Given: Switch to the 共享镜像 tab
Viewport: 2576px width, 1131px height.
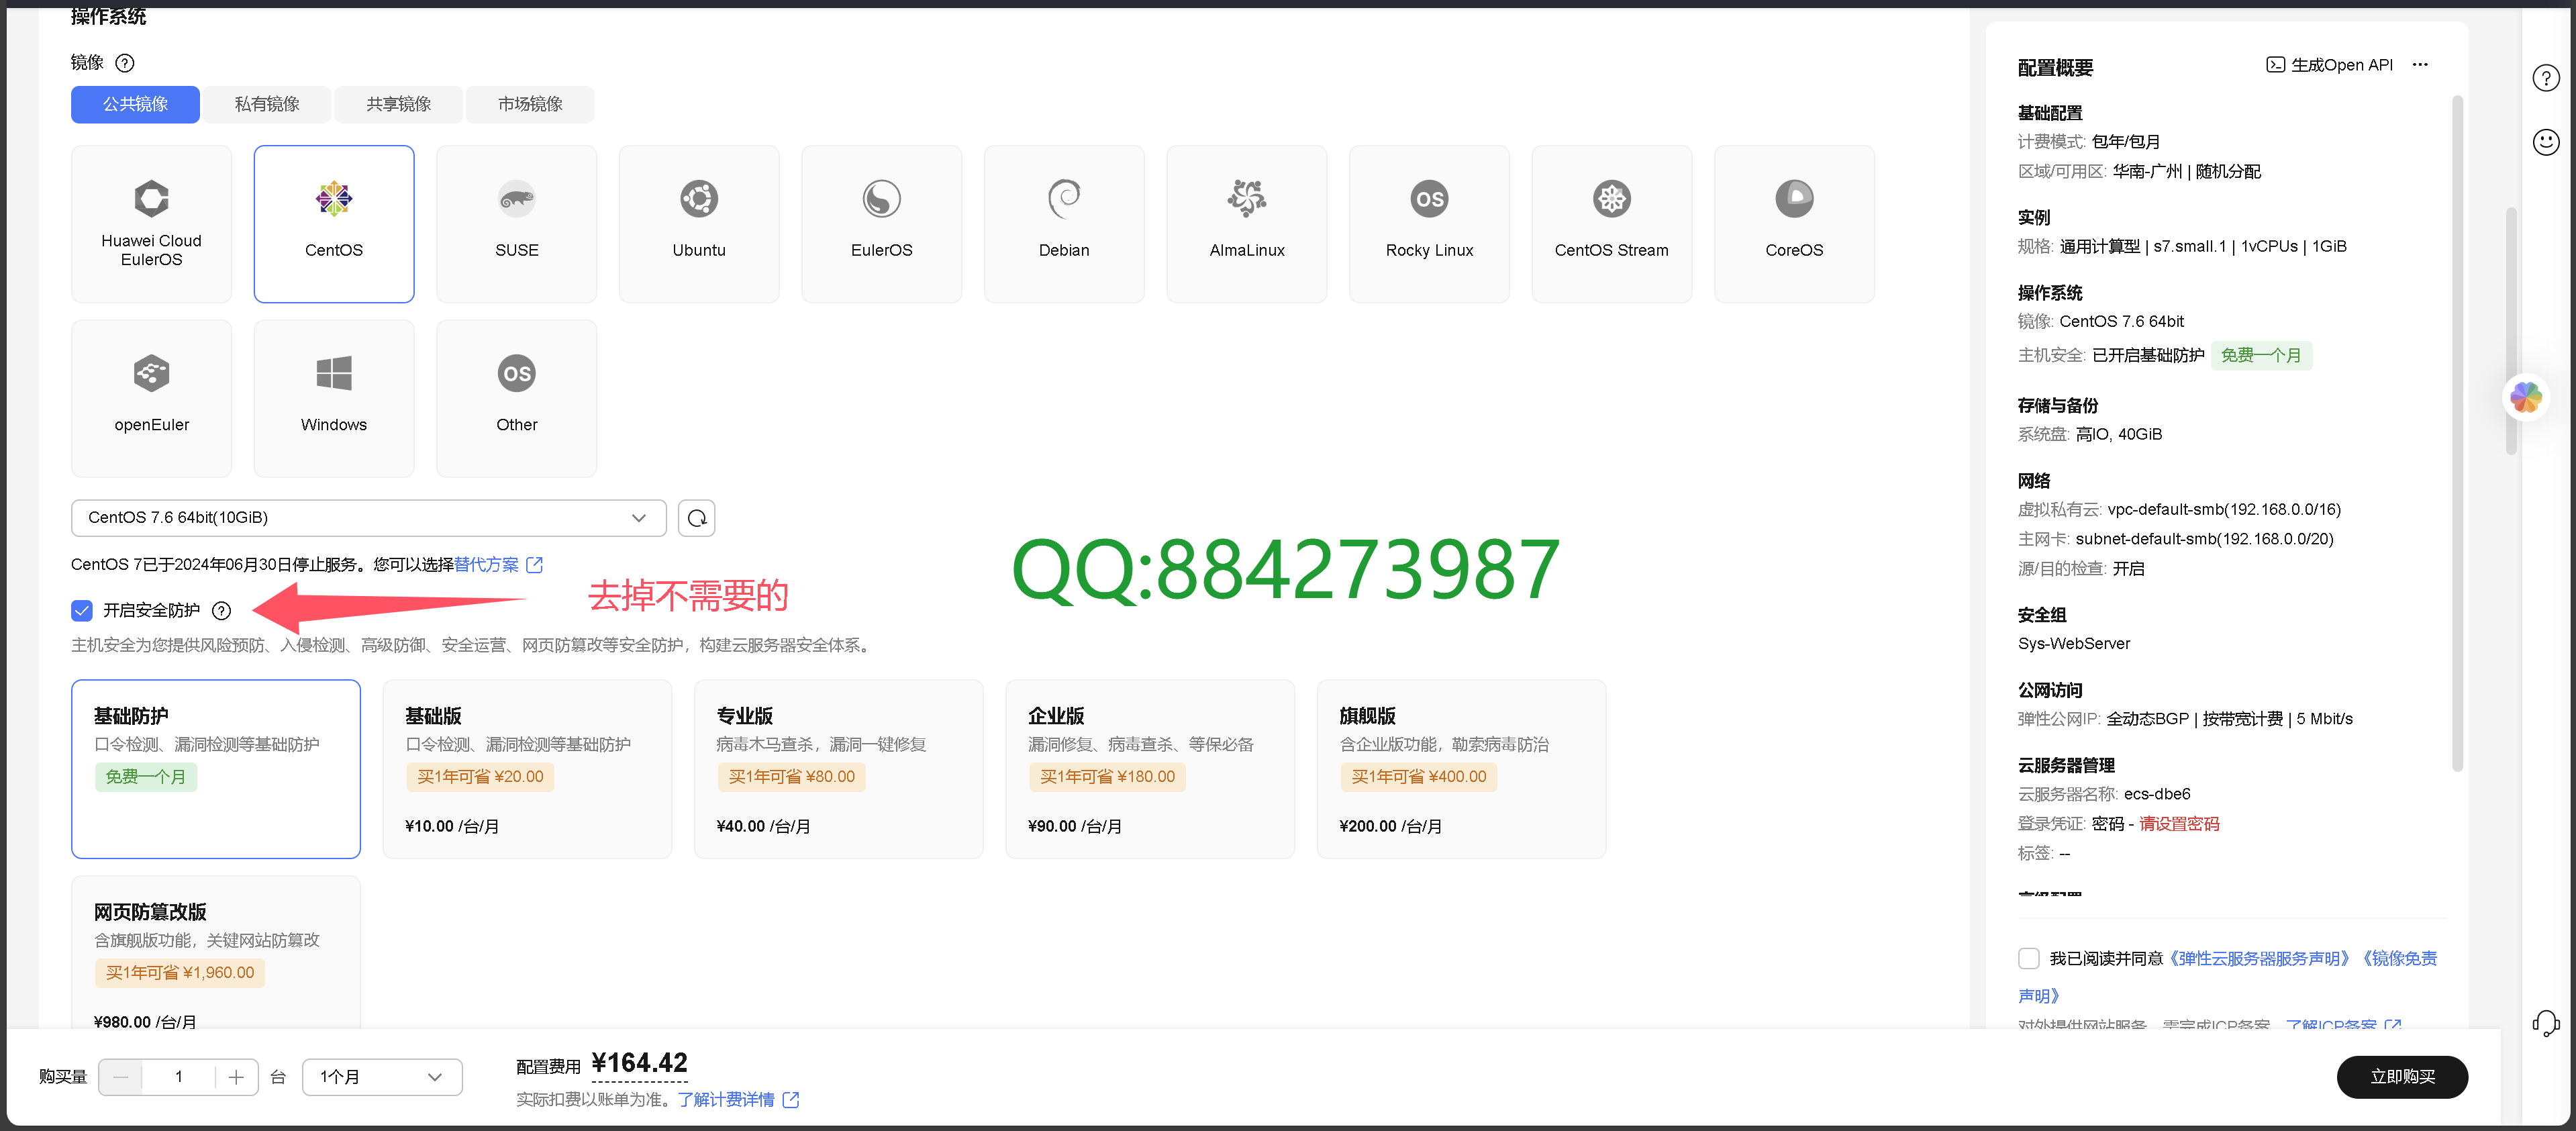Looking at the screenshot, I should (x=398, y=104).
